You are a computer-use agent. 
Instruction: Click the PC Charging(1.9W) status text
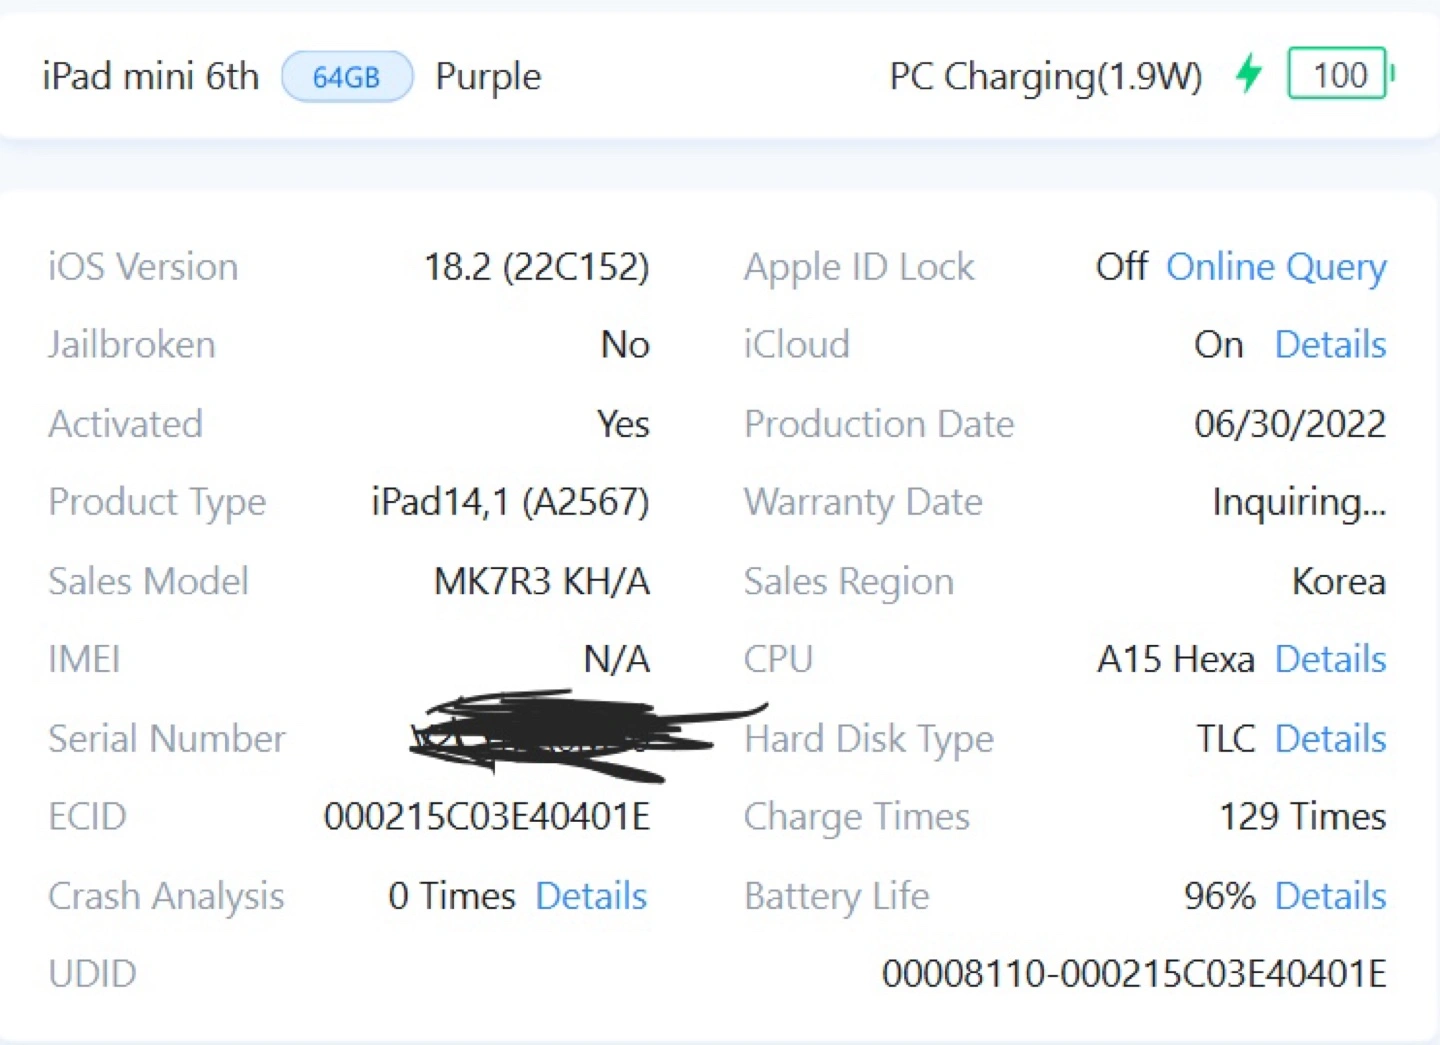point(1046,76)
